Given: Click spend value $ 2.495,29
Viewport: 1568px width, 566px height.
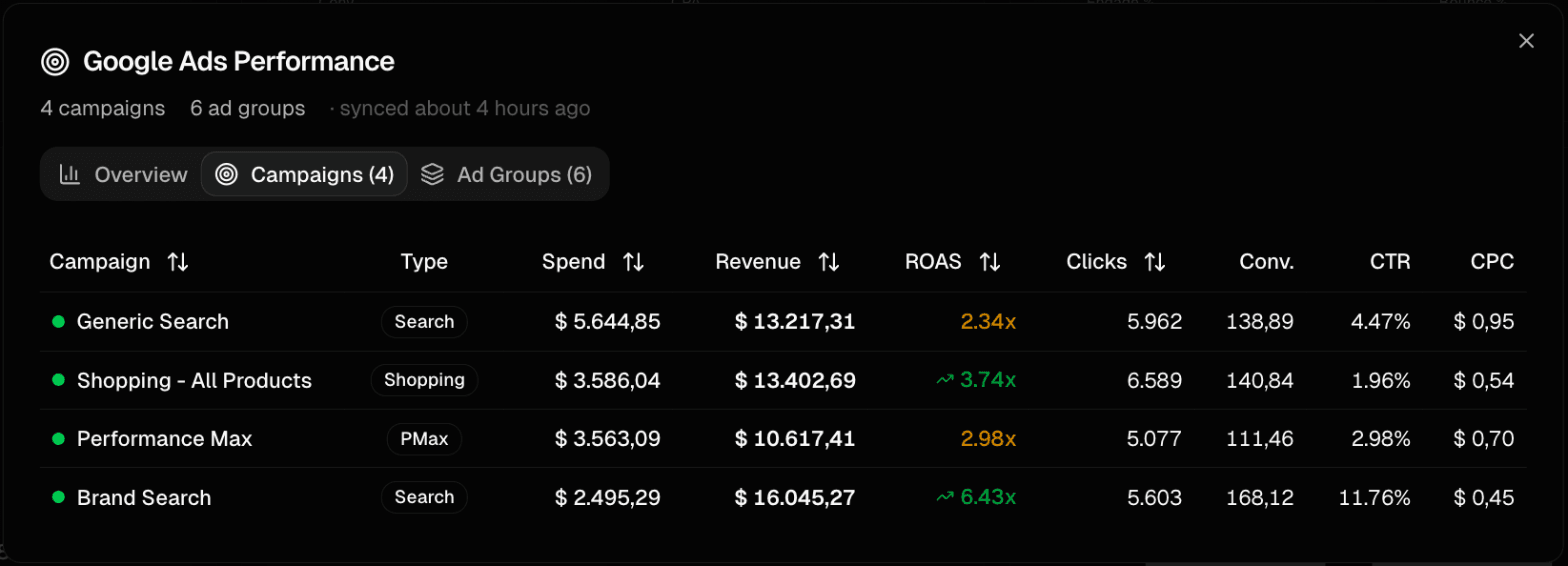Looking at the screenshot, I should click(x=607, y=497).
